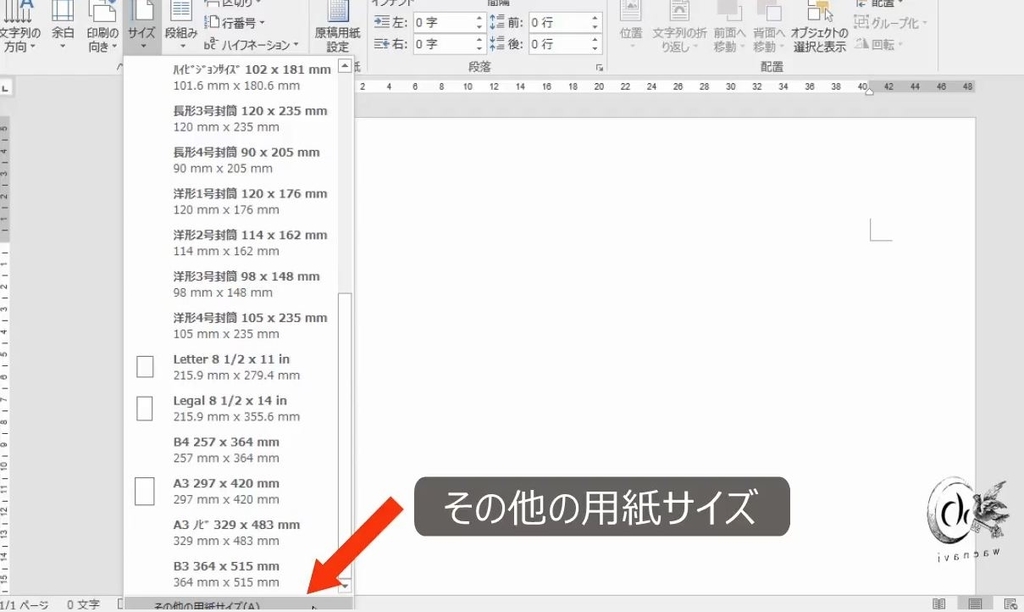Click the right indent marker on ruler
The height and width of the screenshot is (612, 1024).
tap(869, 92)
